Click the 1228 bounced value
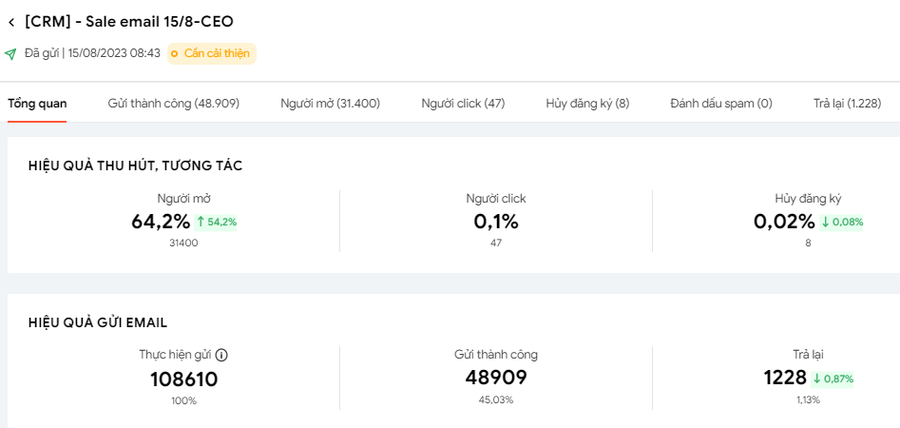Image resolution: width=900 pixels, height=428 pixels. 785,378
